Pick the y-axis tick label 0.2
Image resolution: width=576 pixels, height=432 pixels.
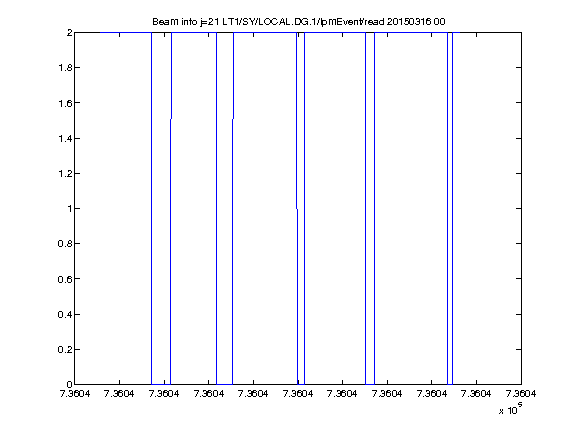65,349
